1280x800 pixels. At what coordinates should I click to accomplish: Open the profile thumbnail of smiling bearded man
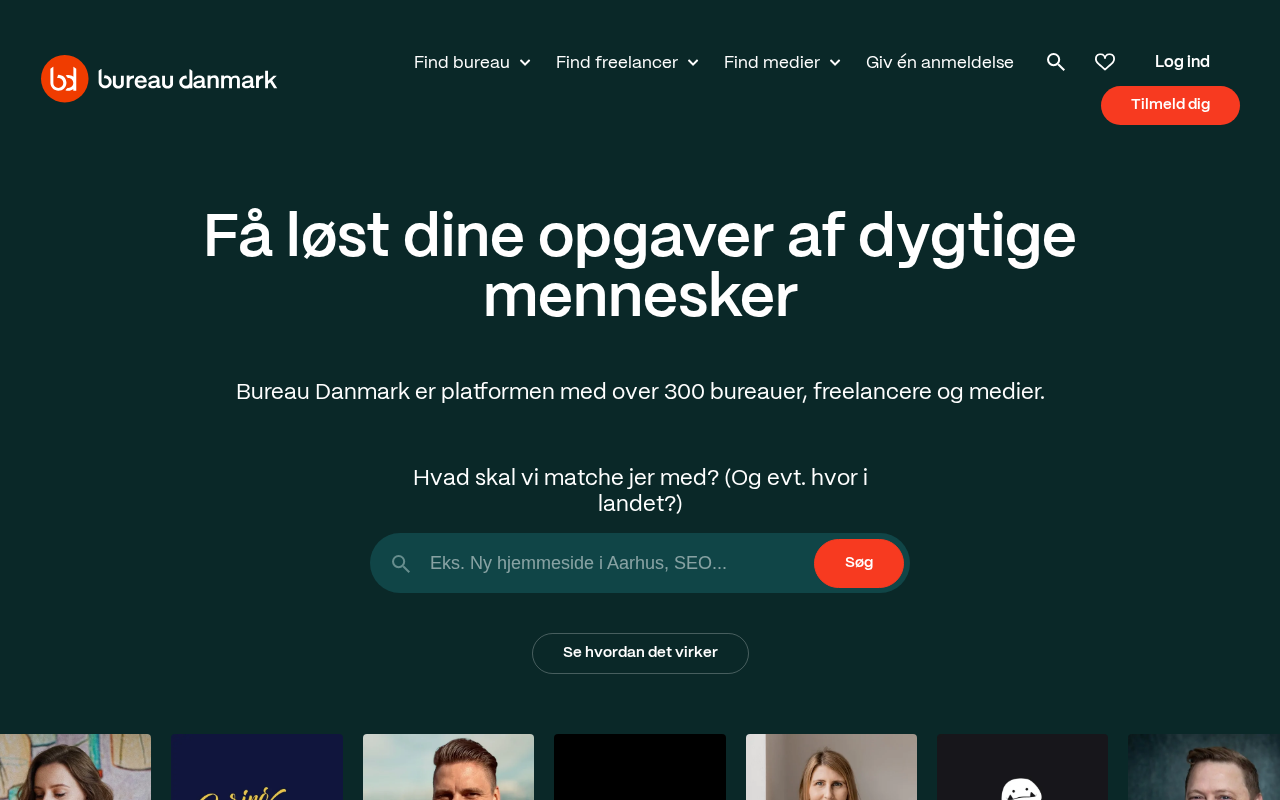point(448,767)
